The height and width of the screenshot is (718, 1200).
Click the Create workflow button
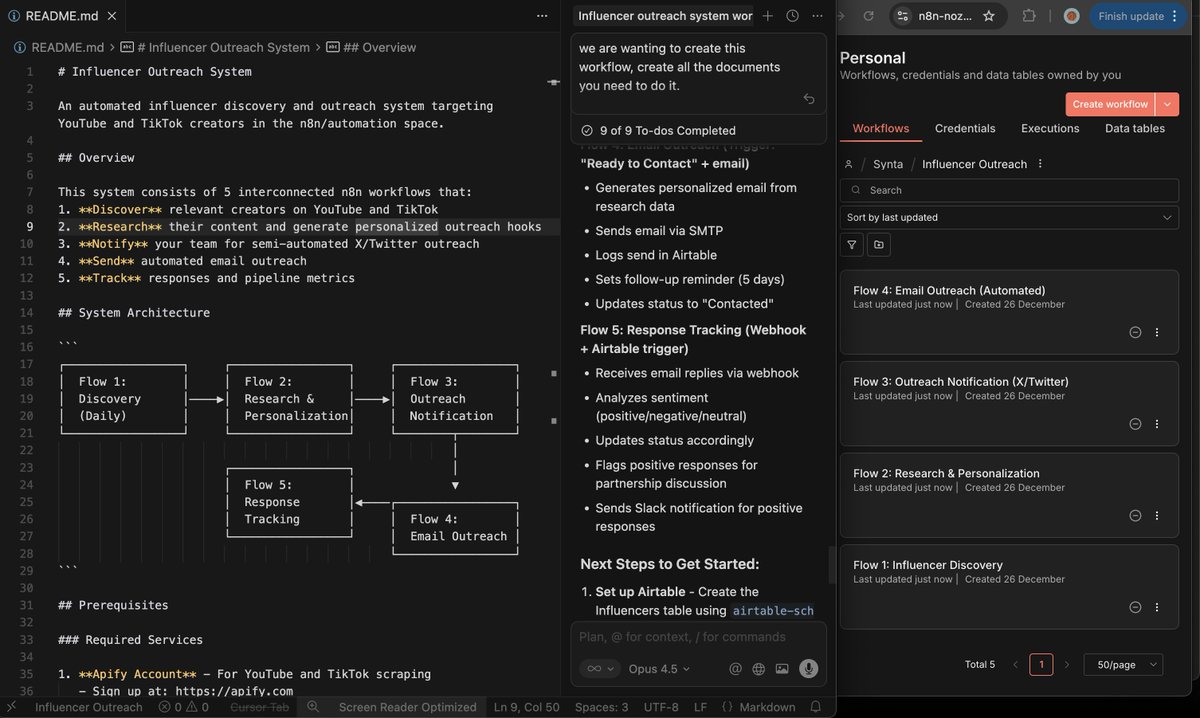[x=1110, y=104]
